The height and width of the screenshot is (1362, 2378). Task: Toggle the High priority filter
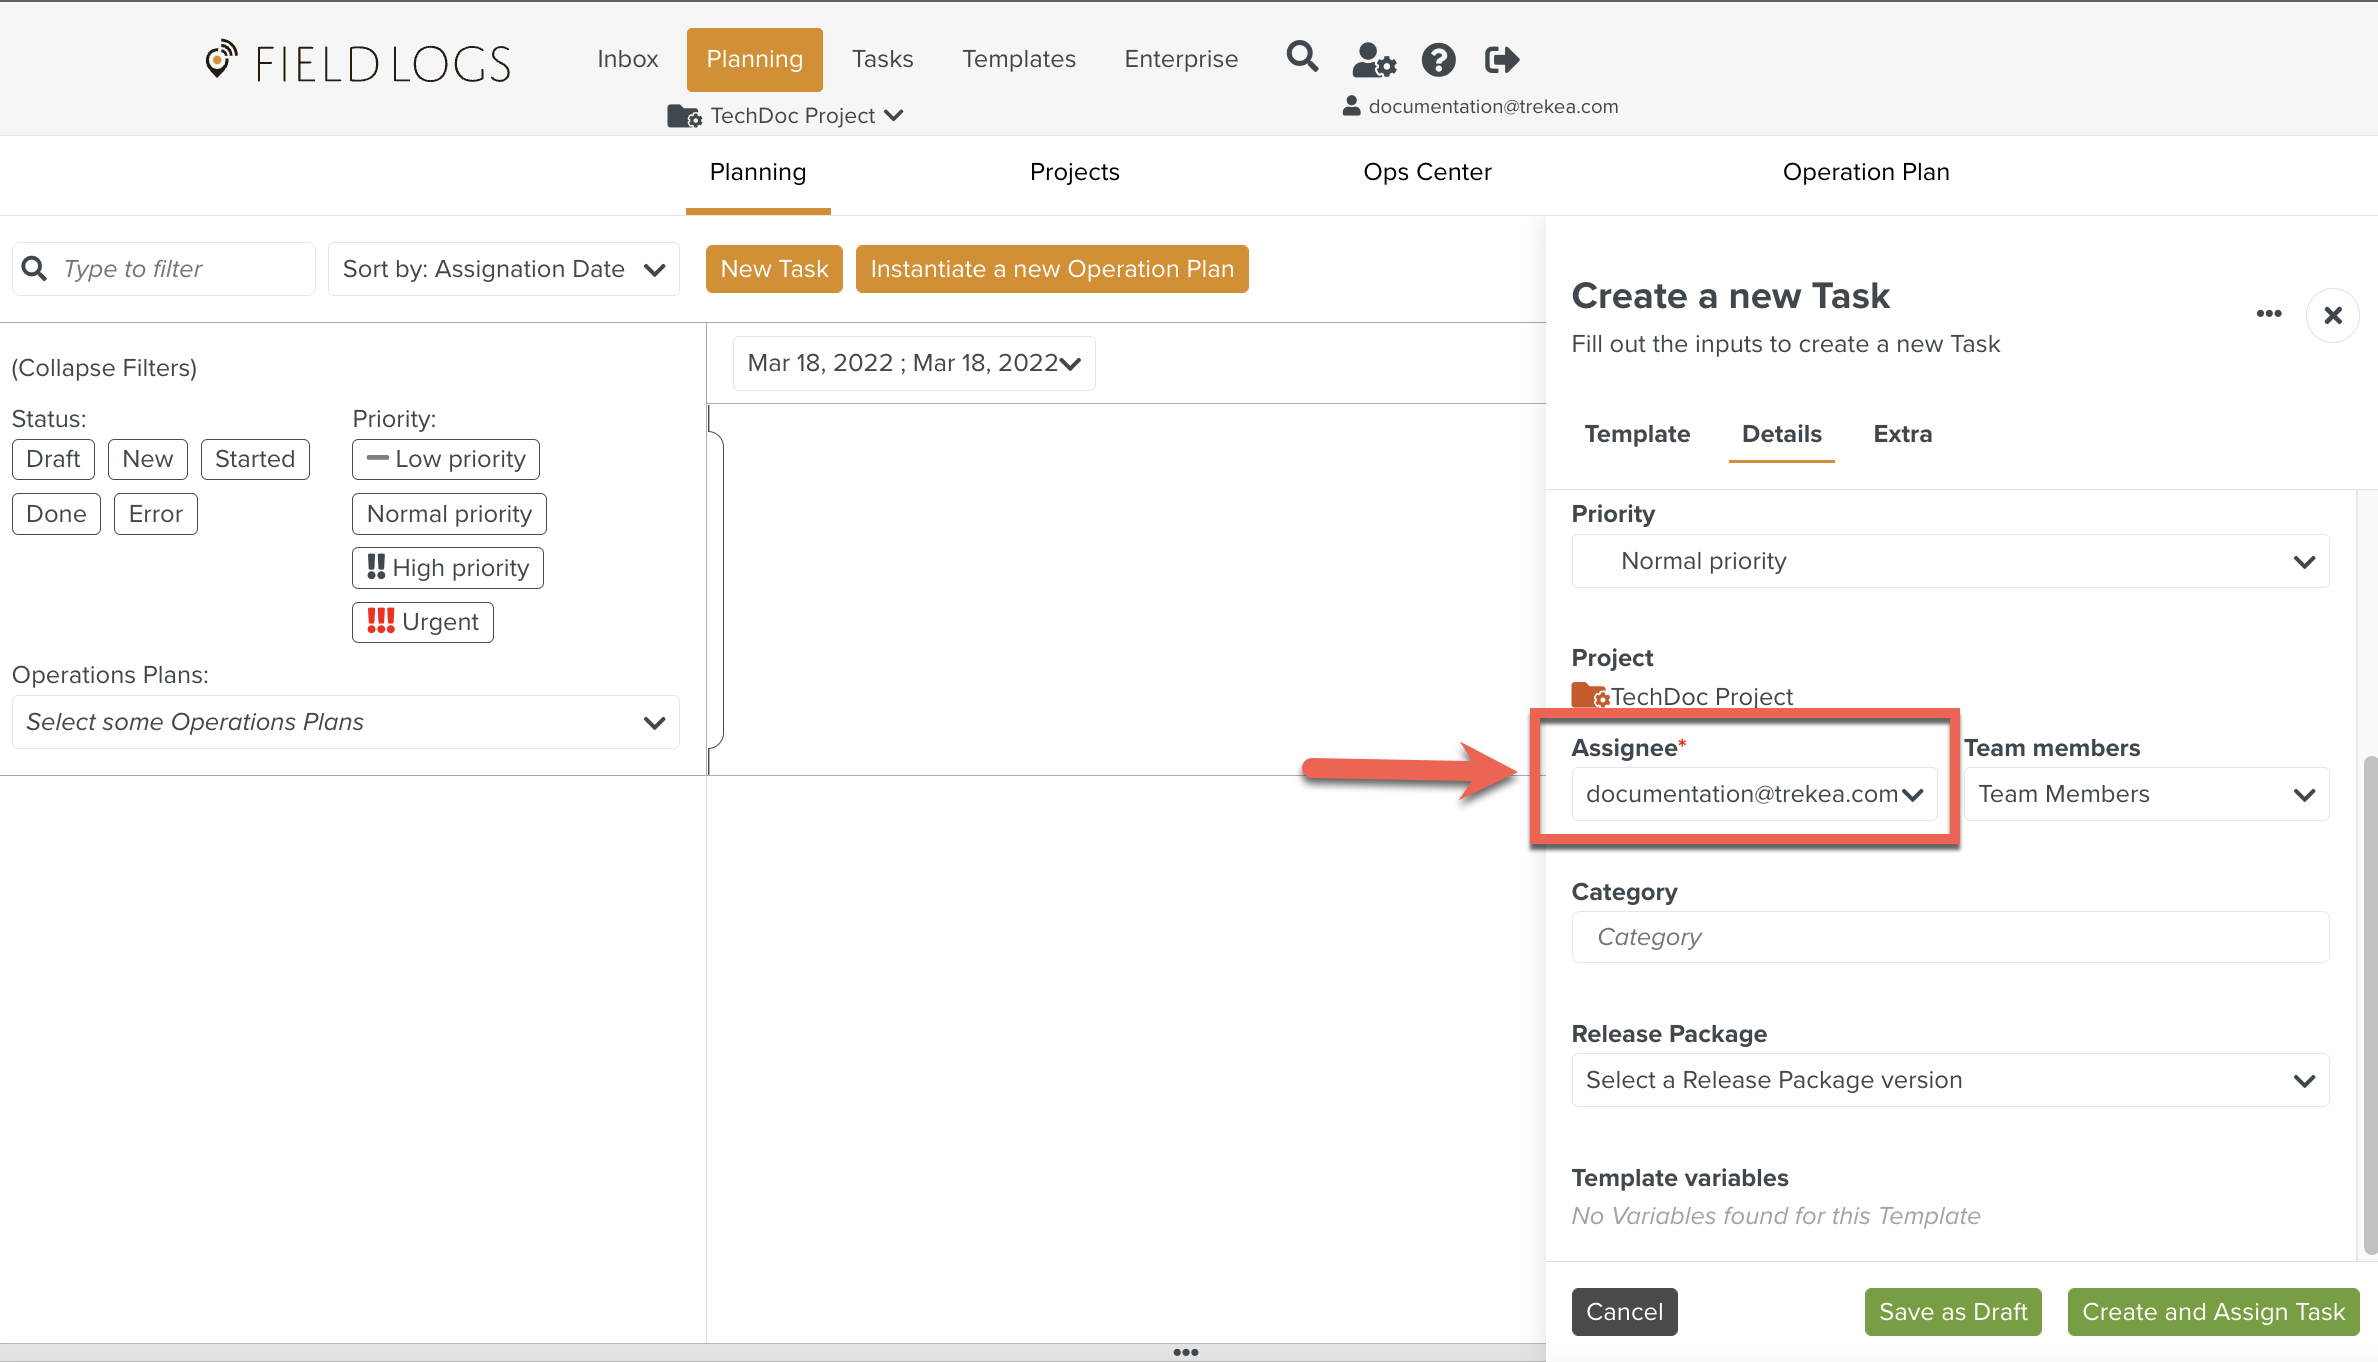click(x=448, y=568)
